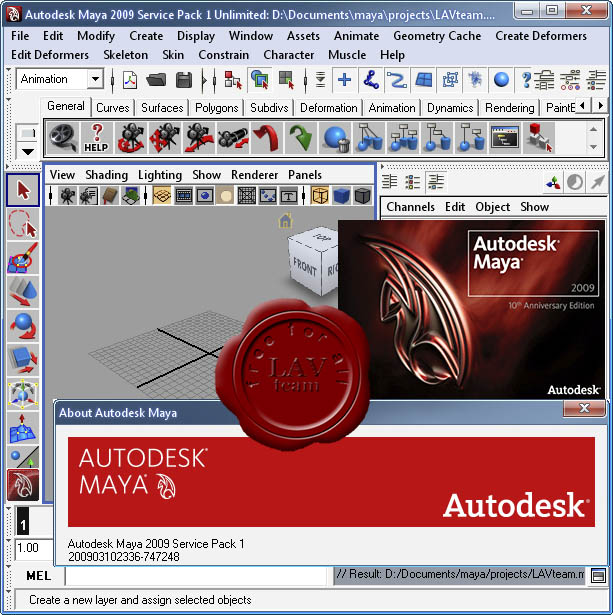This screenshot has height=615, width=613.
Task: Click the 1.00 range start field
Action: pos(33,549)
